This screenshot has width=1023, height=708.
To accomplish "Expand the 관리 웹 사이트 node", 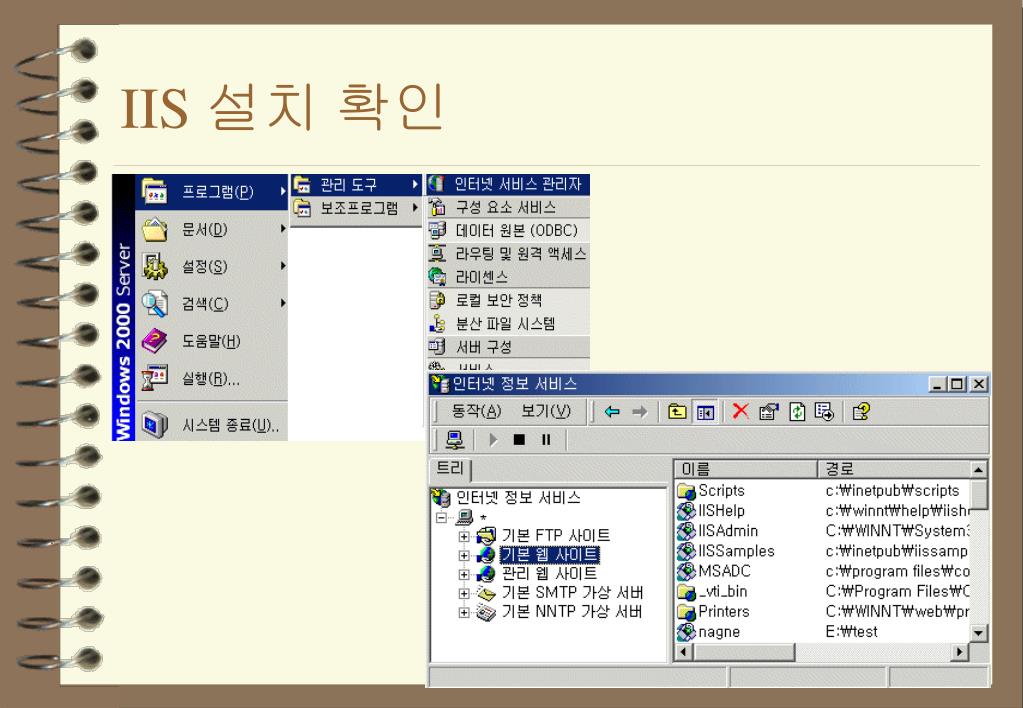I will (x=464, y=574).
